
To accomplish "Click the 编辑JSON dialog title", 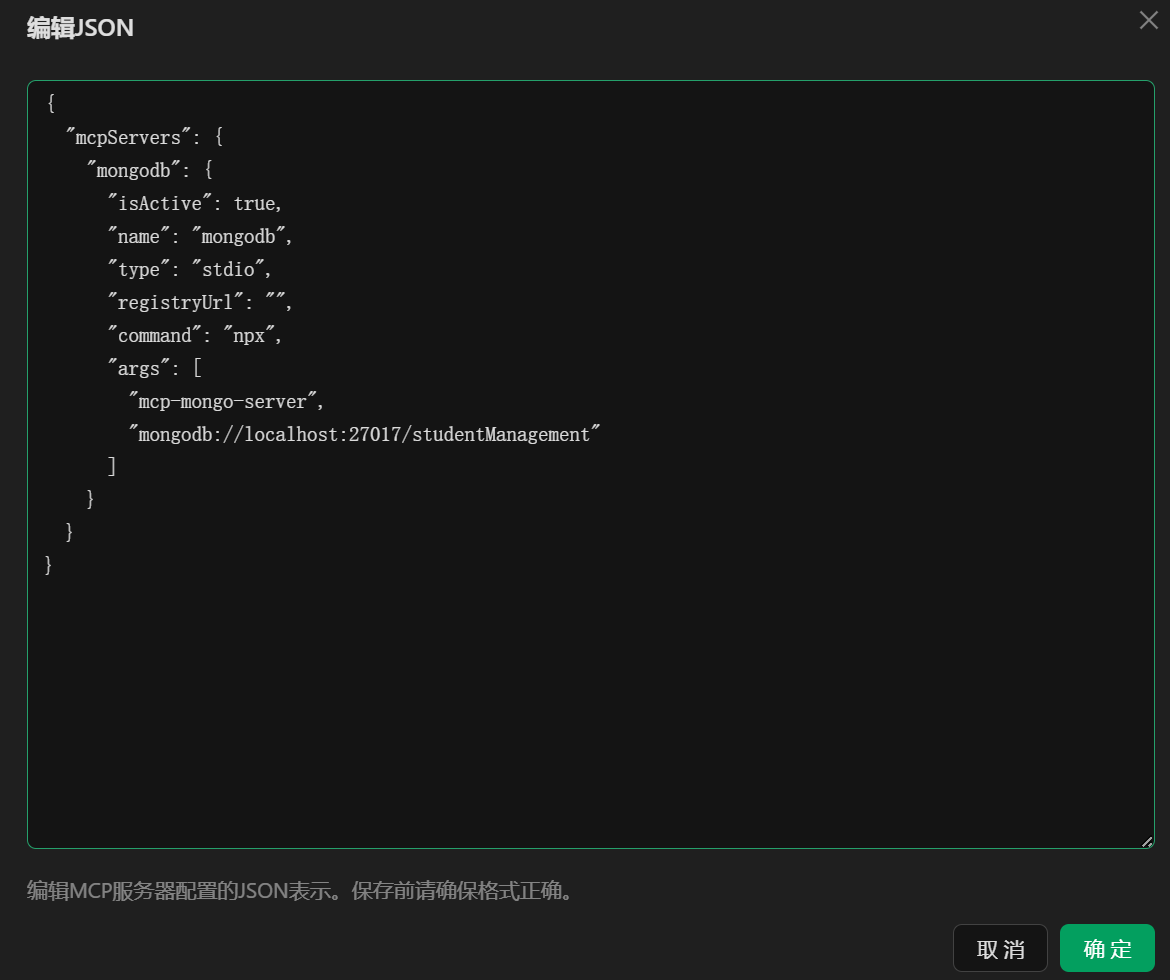I will coord(81,28).
